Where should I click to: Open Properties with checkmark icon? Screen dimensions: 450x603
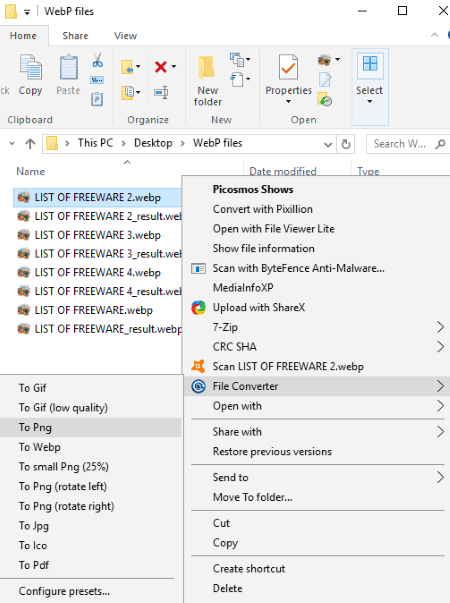click(x=288, y=67)
